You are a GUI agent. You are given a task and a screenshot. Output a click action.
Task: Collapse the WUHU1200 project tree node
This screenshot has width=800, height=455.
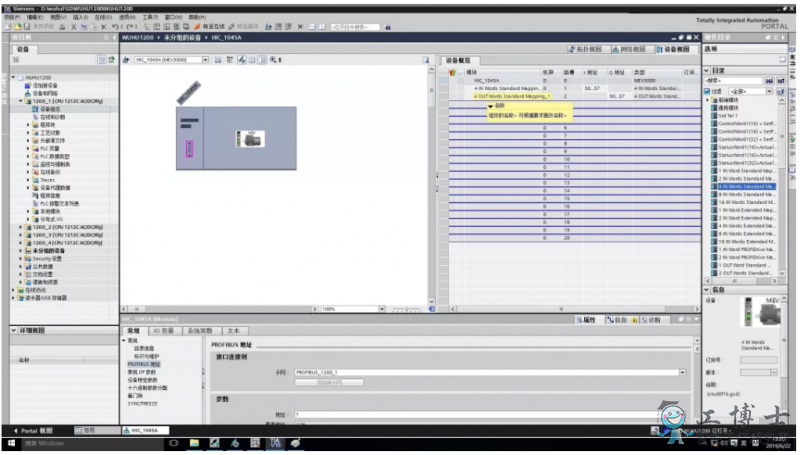14,78
